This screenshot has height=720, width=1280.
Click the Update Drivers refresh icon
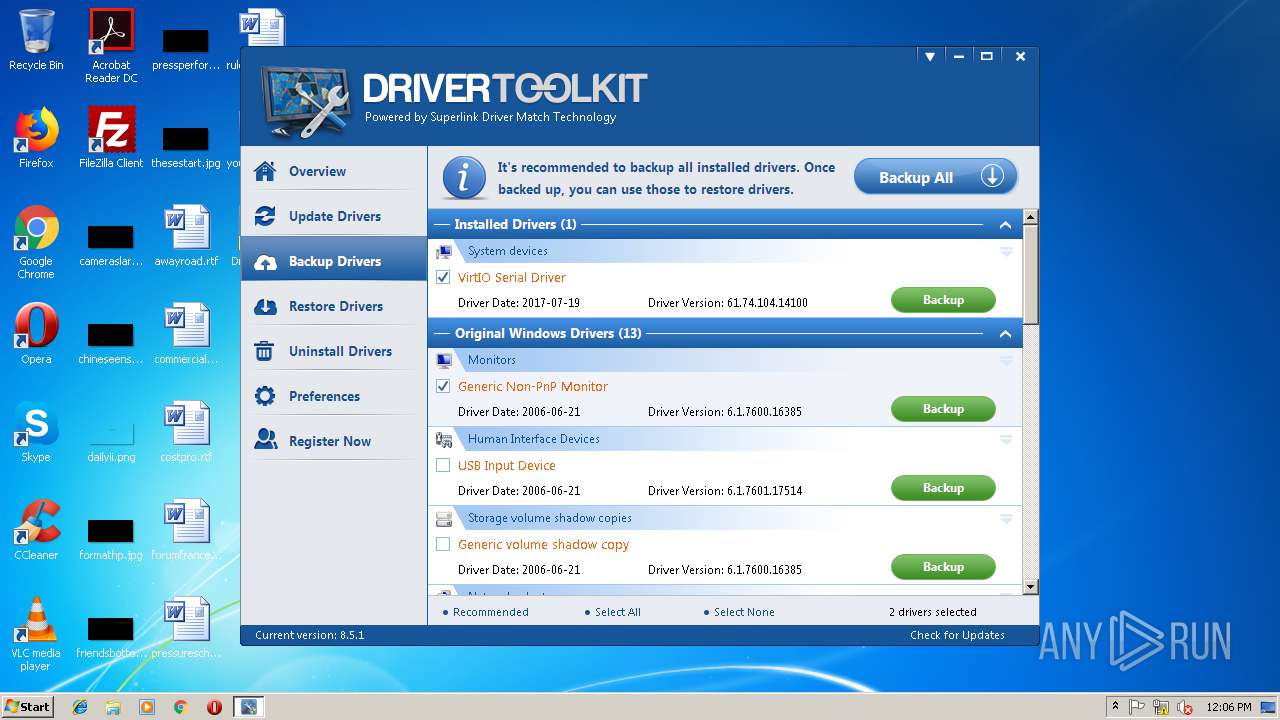265,216
